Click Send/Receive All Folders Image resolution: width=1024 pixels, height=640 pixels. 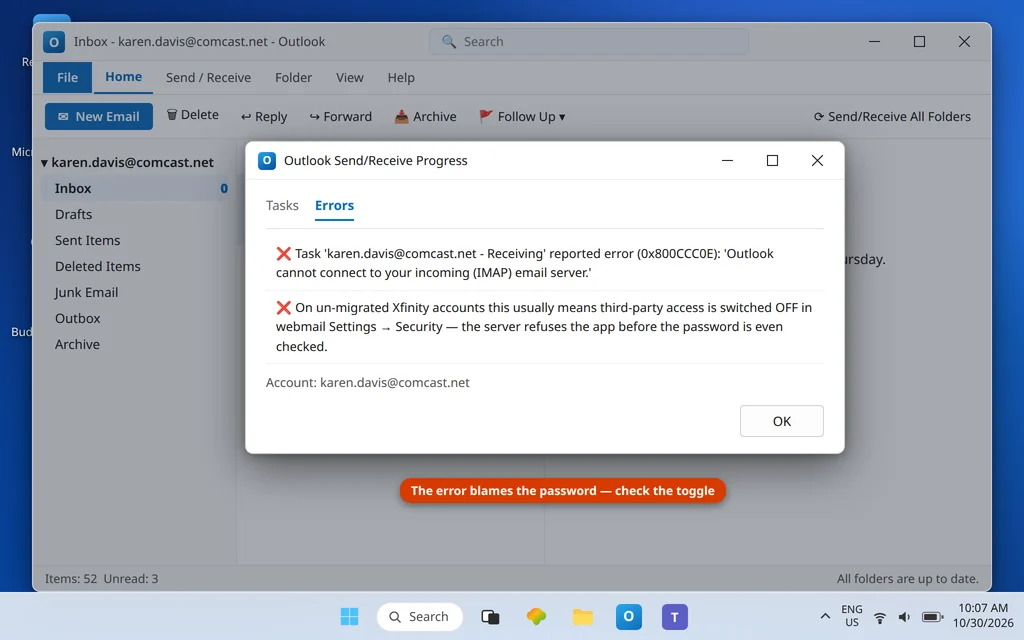pos(892,116)
